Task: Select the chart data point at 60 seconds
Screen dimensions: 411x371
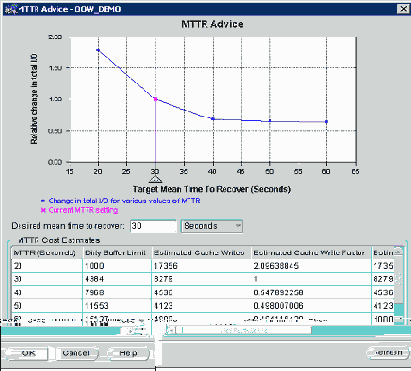Action: tap(326, 122)
